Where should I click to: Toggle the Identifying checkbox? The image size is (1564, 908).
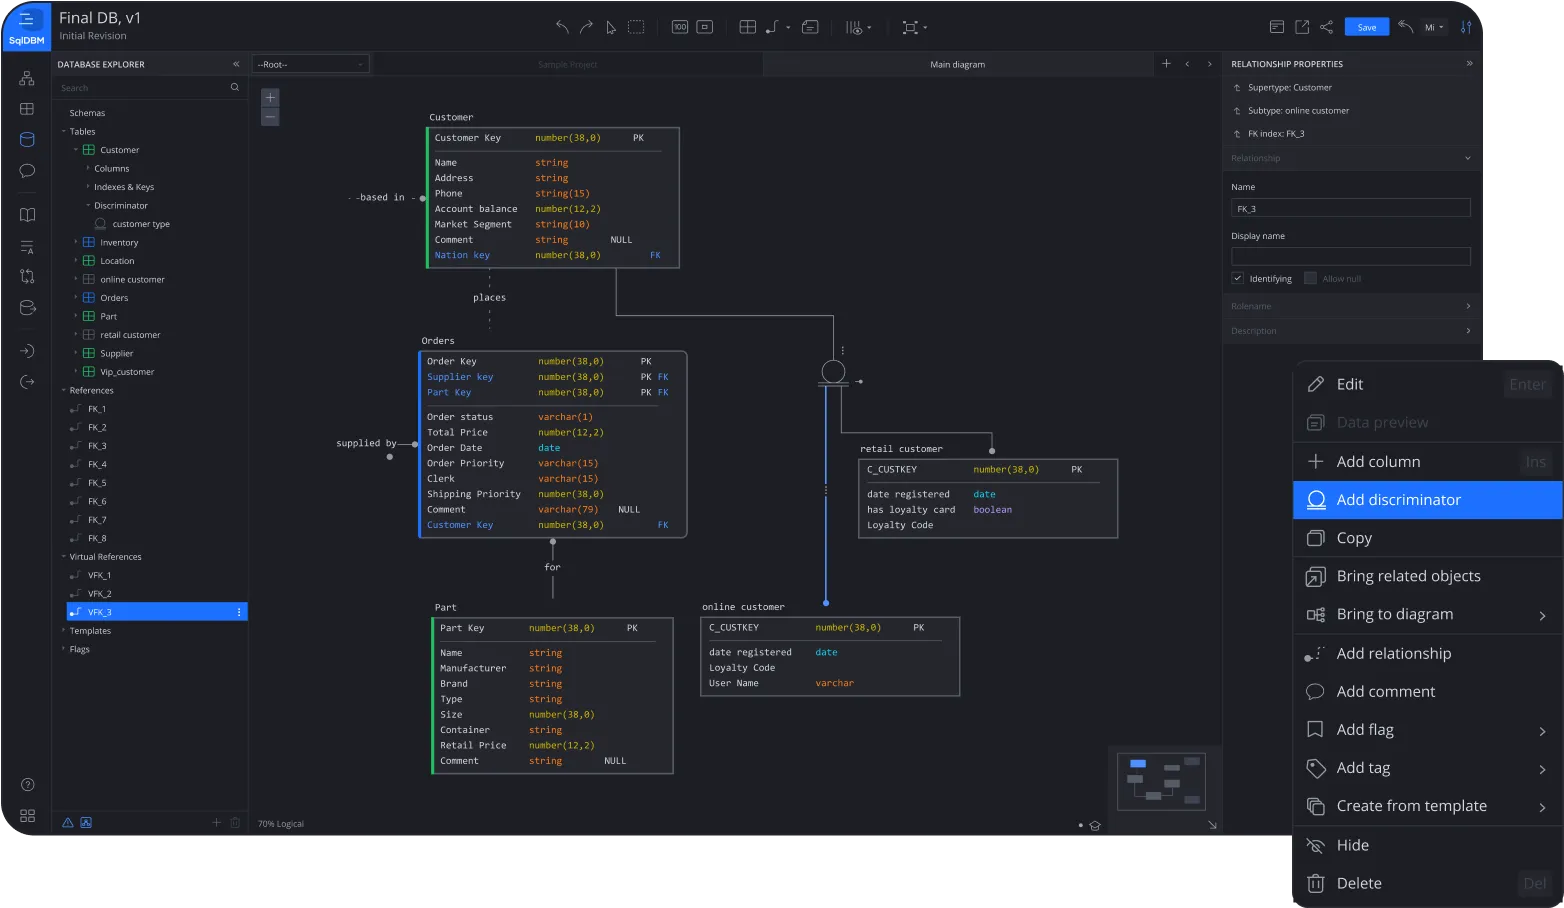point(1238,278)
